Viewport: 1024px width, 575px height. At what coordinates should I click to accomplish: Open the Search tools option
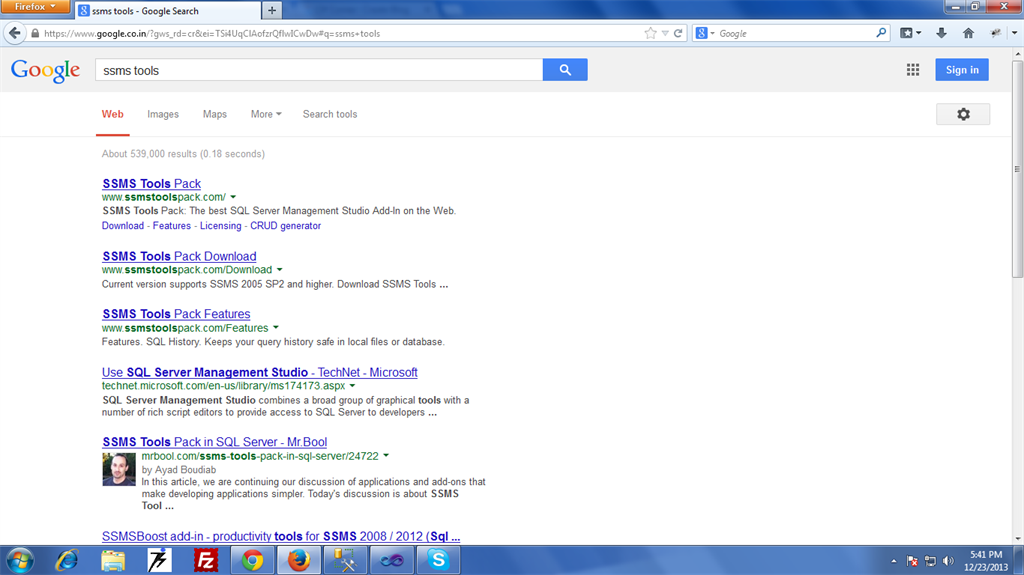pyautogui.click(x=330, y=114)
